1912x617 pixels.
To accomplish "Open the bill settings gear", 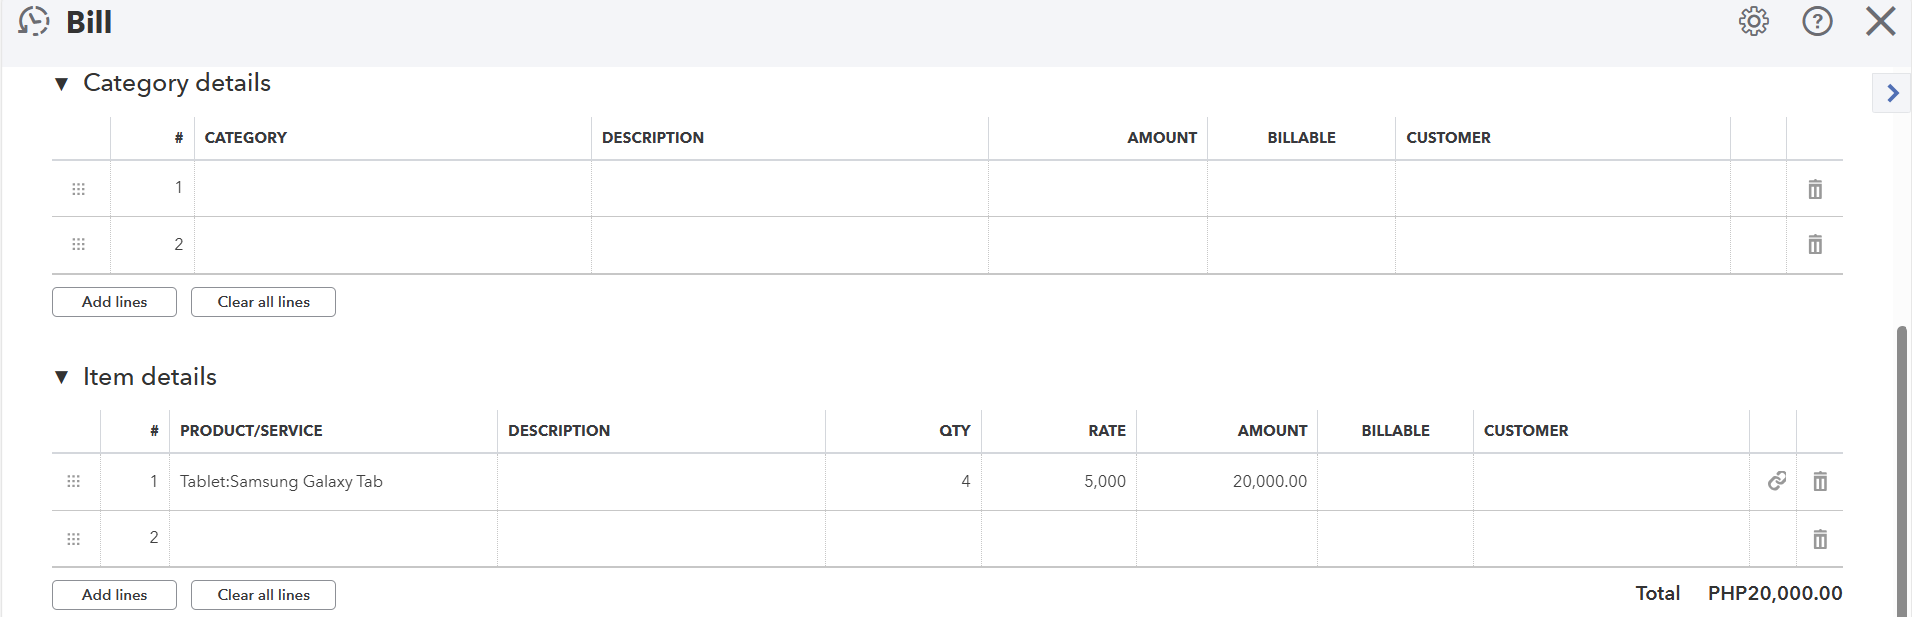I will pyautogui.click(x=1753, y=21).
